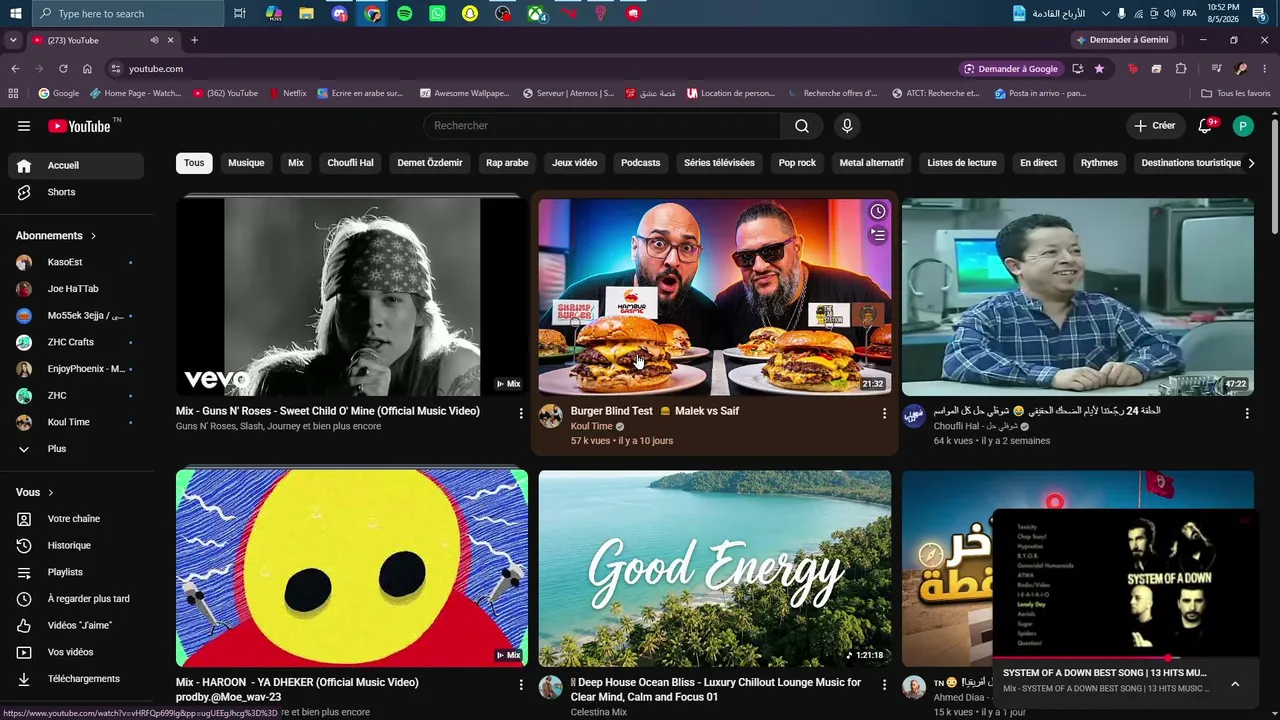Open more options for the Choufli Hal video
Viewport: 1280px width, 720px height.
coord(1247,413)
